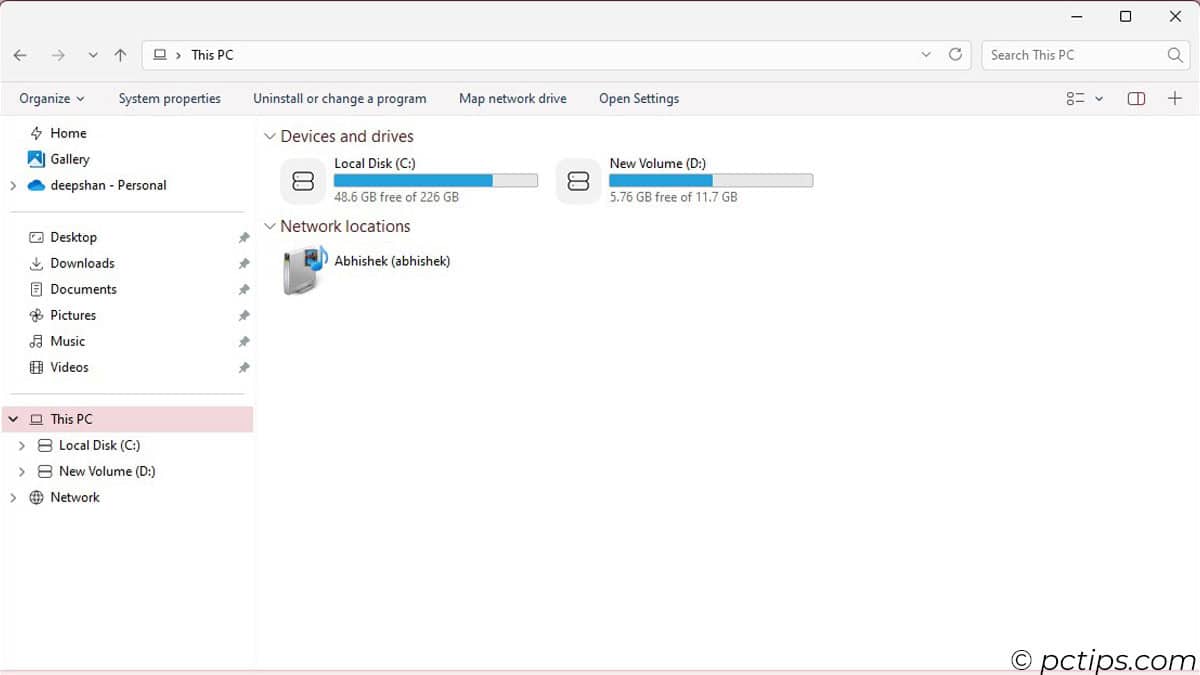Unpin Downloads using its pin icon
The height and width of the screenshot is (675, 1200).
point(244,264)
